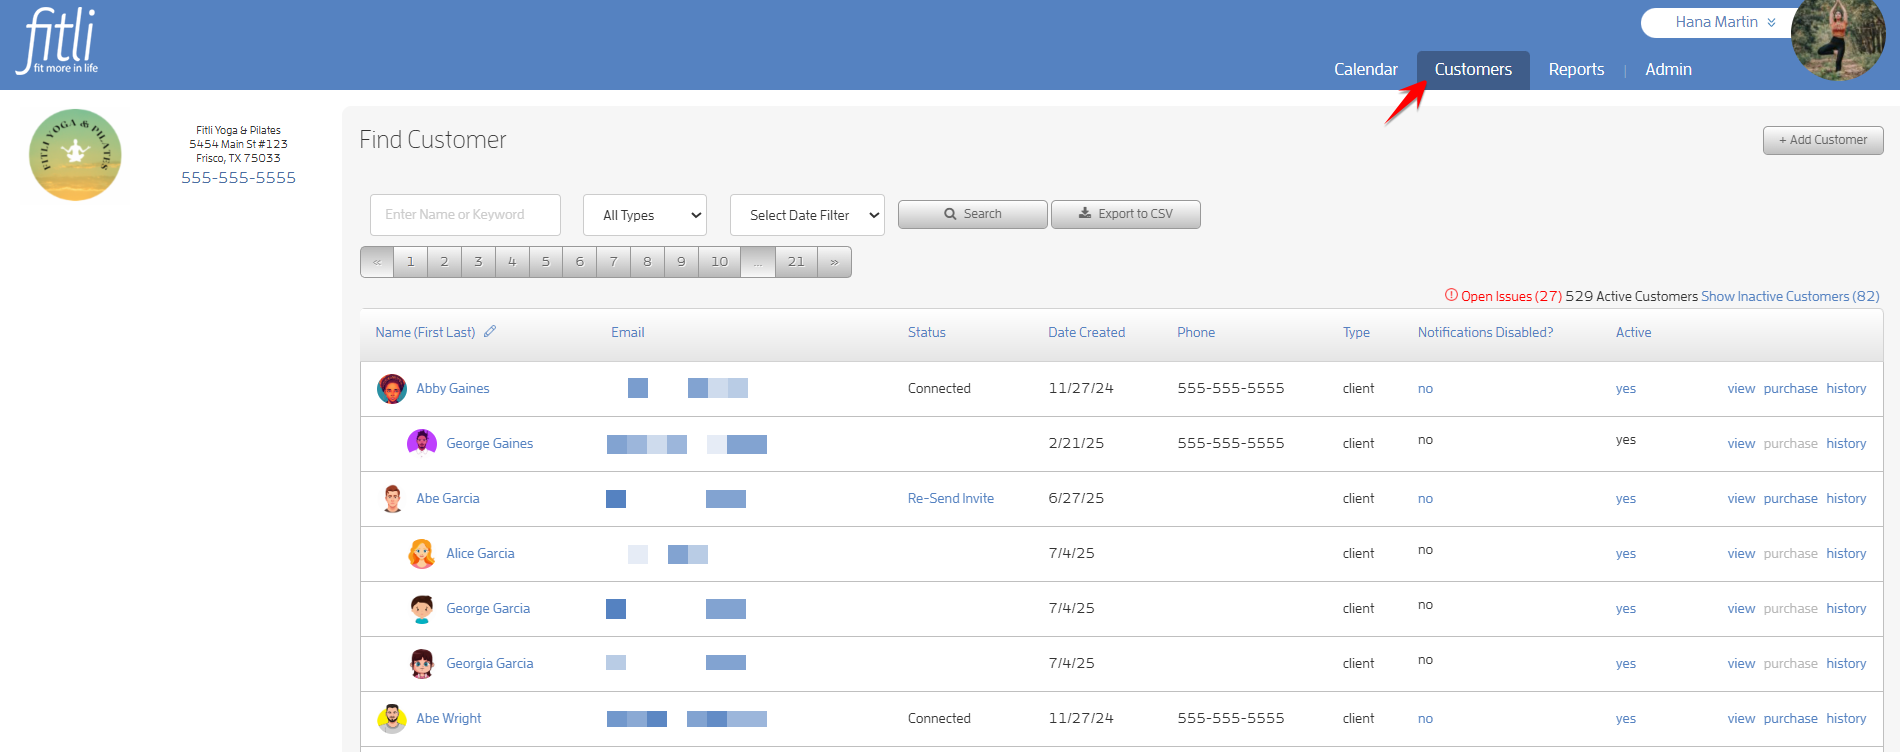Screen dimensions: 1900x752
Task: Click the pencil edit icon beside Name
Action: point(490,331)
